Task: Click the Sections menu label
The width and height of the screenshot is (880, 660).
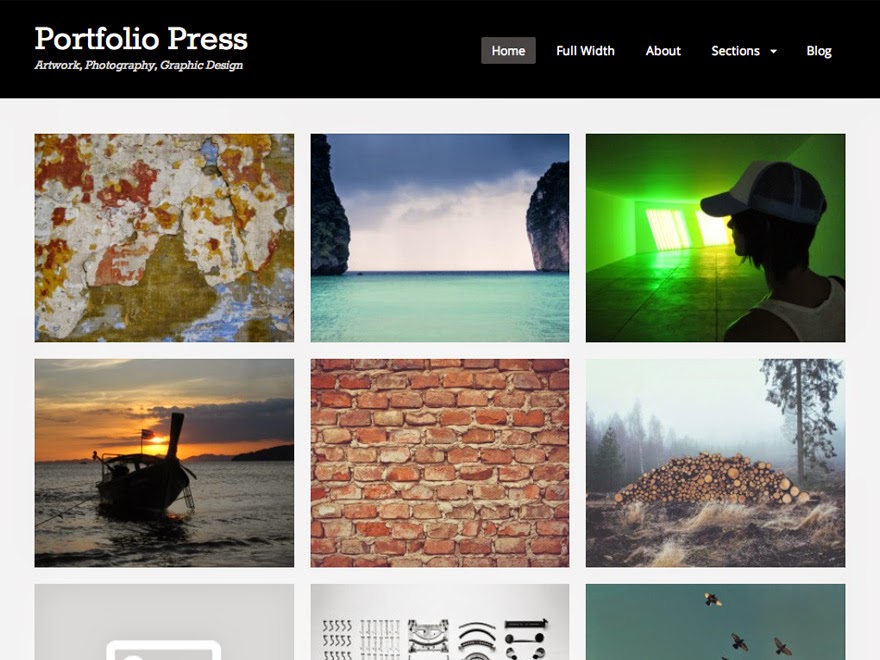Action: pos(735,51)
